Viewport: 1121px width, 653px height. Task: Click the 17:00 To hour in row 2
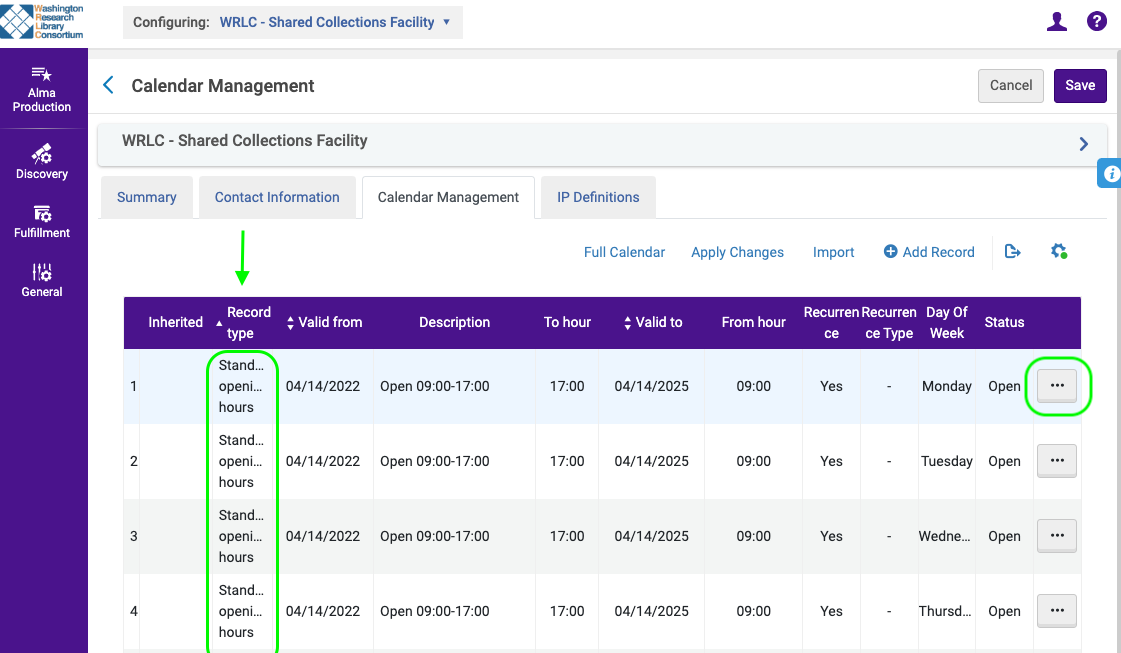[567, 461]
